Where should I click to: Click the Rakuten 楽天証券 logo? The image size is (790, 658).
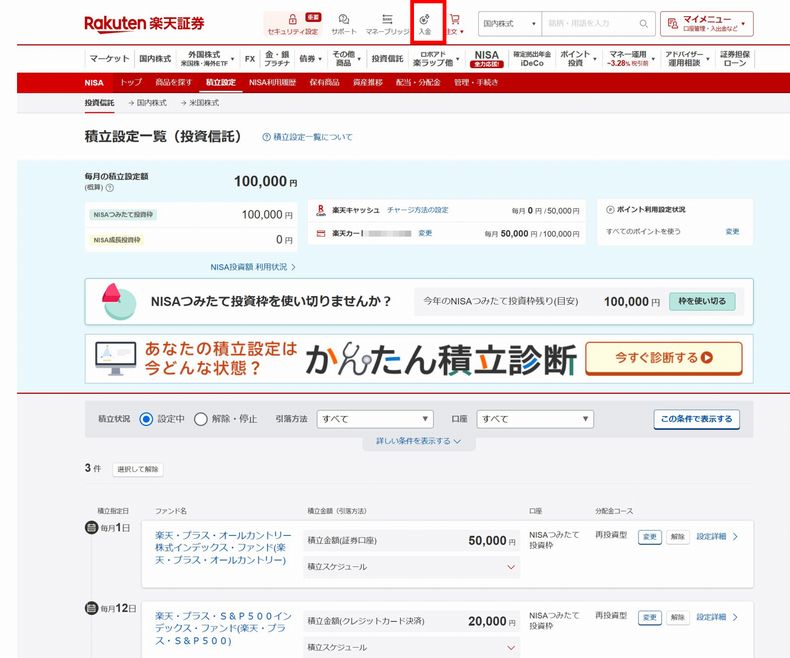tap(144, 23)
